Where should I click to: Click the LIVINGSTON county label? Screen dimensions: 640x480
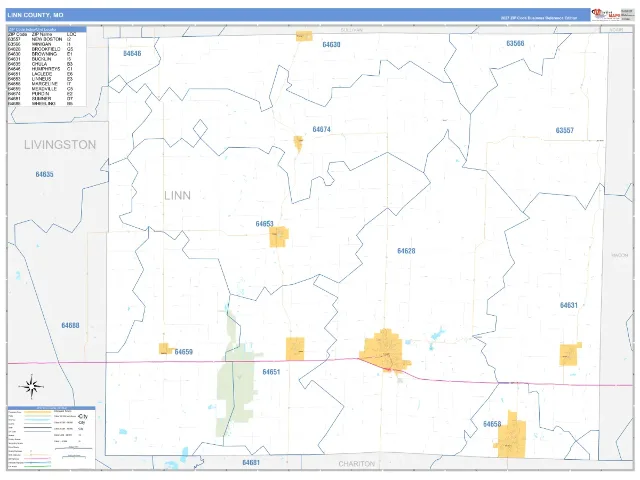pos(60,144)
